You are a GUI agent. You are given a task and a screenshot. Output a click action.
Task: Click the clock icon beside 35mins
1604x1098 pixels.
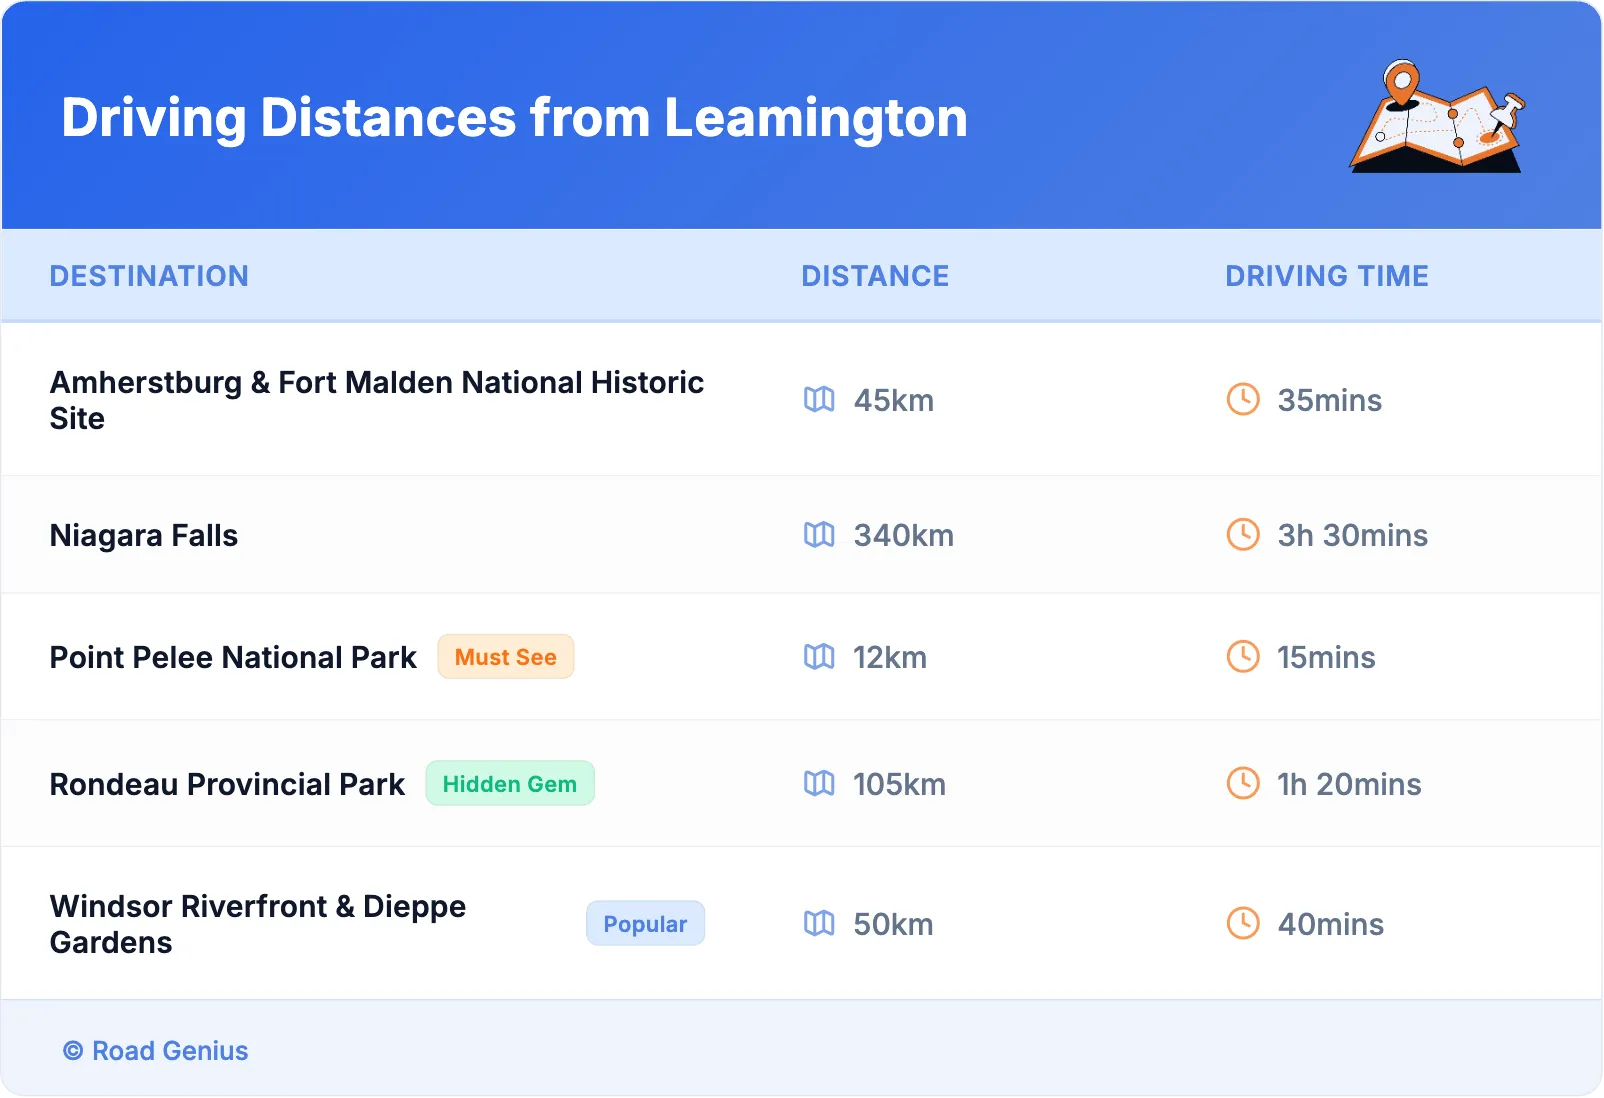[x=1243, y=400]
